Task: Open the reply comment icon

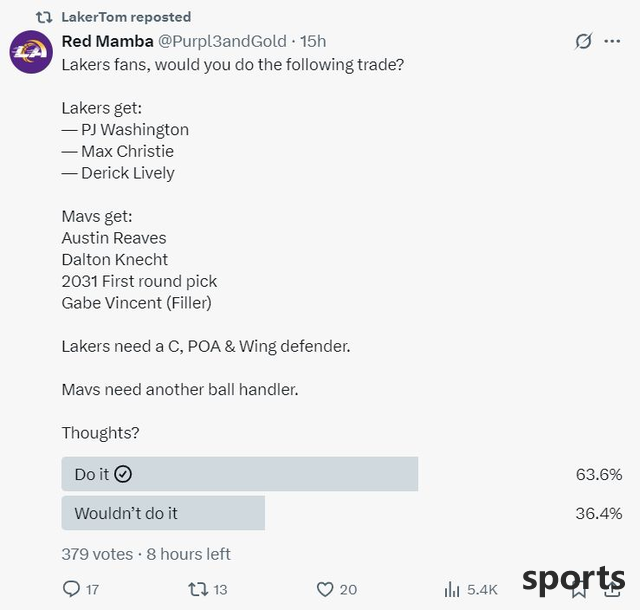Action: [x=71, y=589]
